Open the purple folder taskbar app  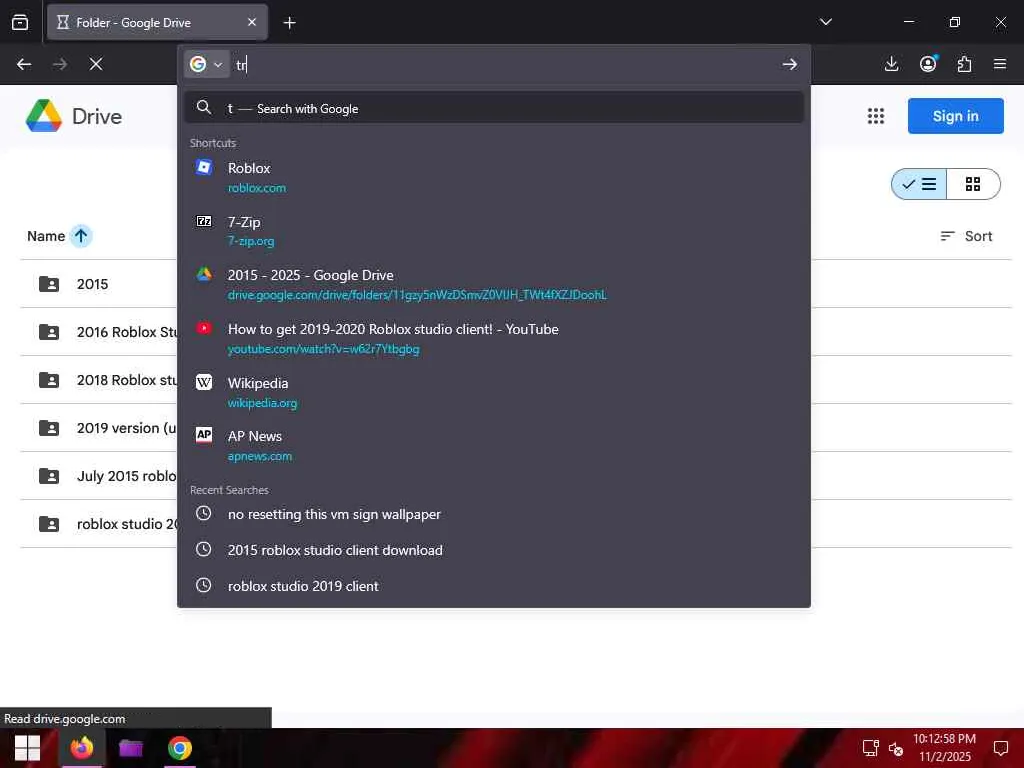coord(131,748)
